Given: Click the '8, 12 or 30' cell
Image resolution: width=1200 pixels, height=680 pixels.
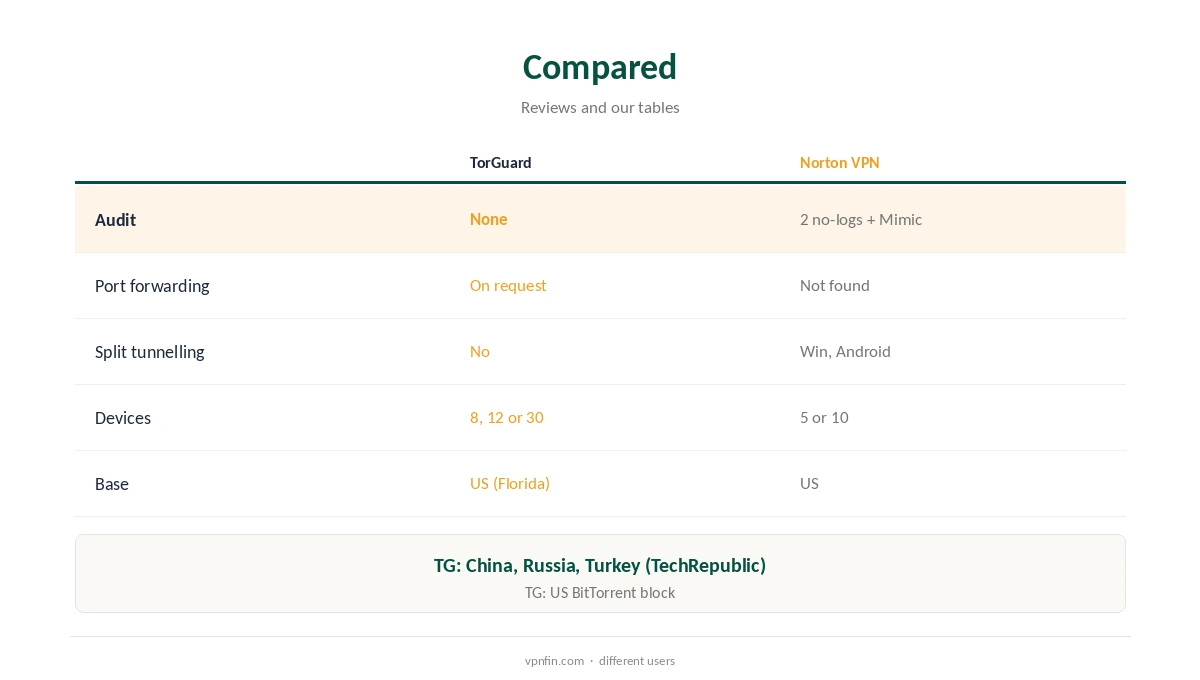Looking at the screenshot, I should tap(507, 417).
